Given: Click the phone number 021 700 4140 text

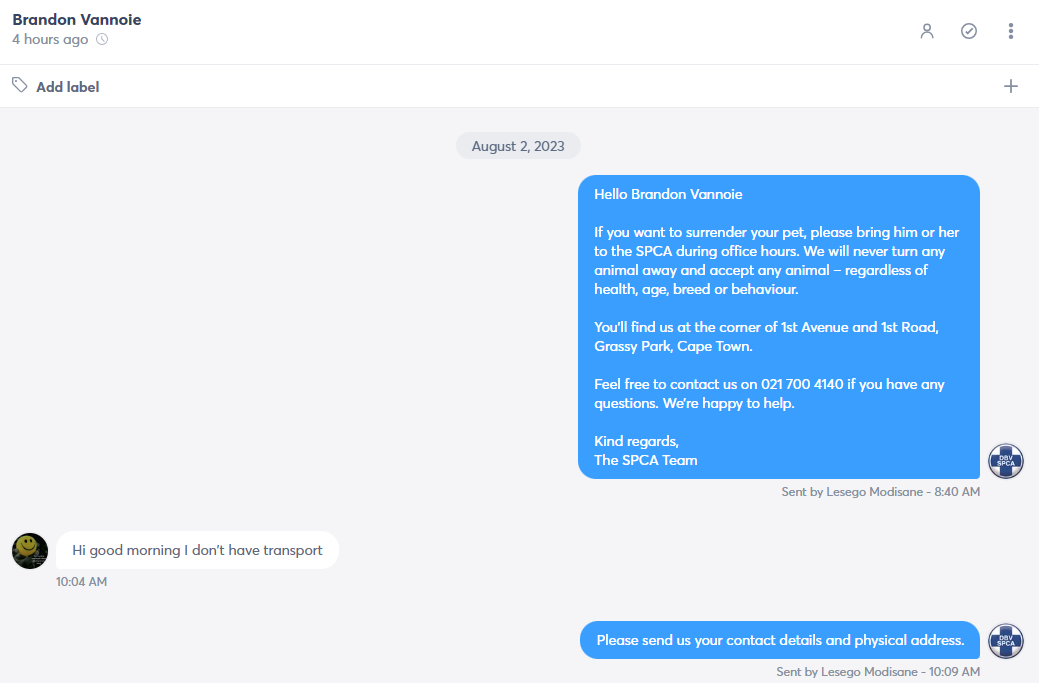Looking at the screenshot, I should [x=802, y=384].
